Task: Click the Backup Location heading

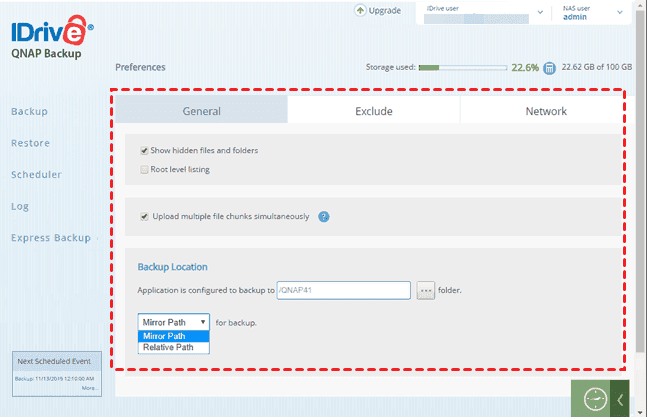Action: (172, 267)
